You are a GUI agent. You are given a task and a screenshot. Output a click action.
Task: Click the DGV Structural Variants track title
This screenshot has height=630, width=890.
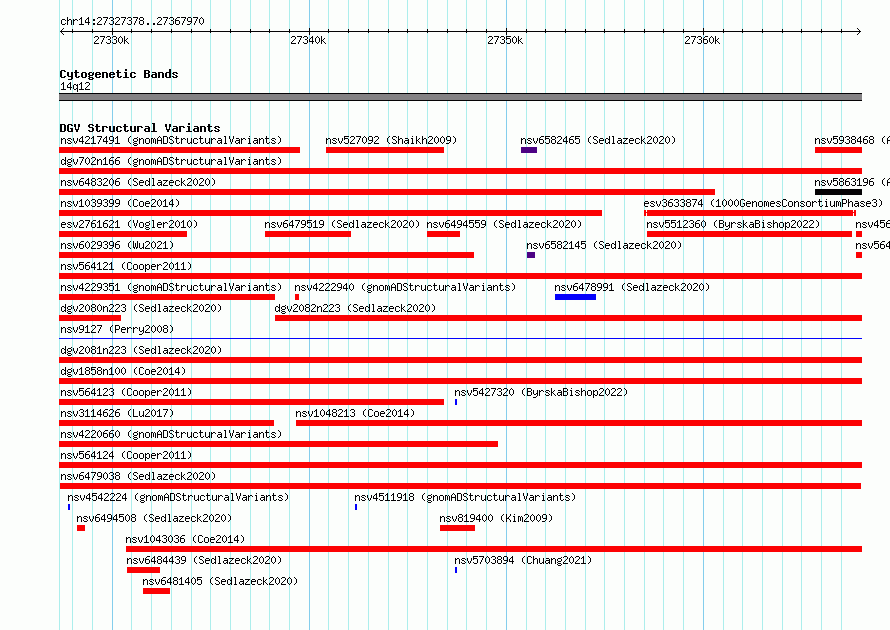click(140, 128)
